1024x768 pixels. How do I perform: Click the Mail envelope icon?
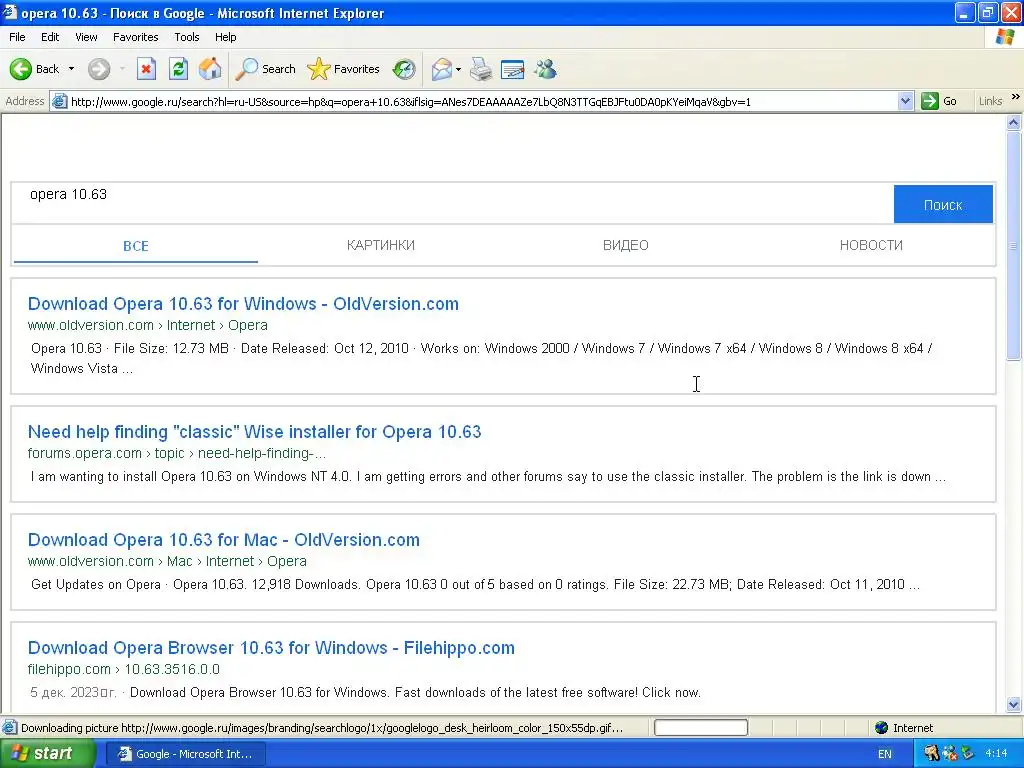coord(441,69)
